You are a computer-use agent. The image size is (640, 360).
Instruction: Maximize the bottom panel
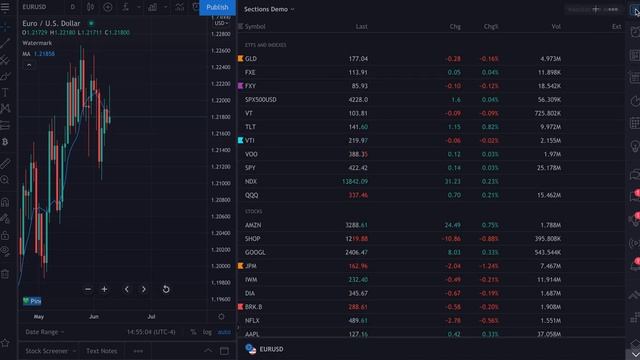click(x=224, y=351)
